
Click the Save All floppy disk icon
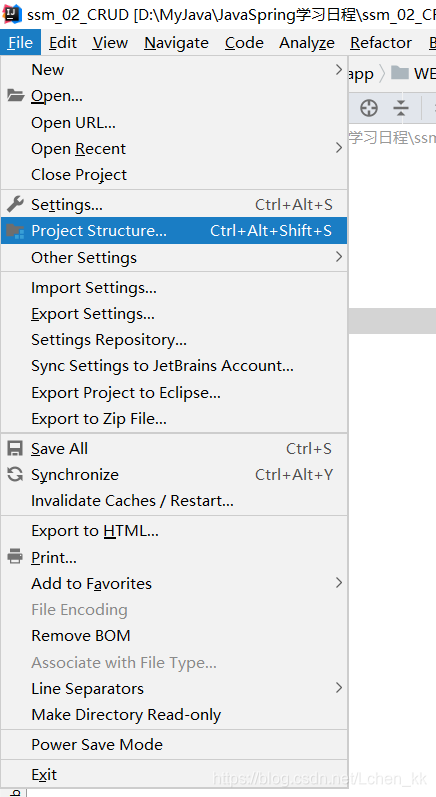click(15, 448)
